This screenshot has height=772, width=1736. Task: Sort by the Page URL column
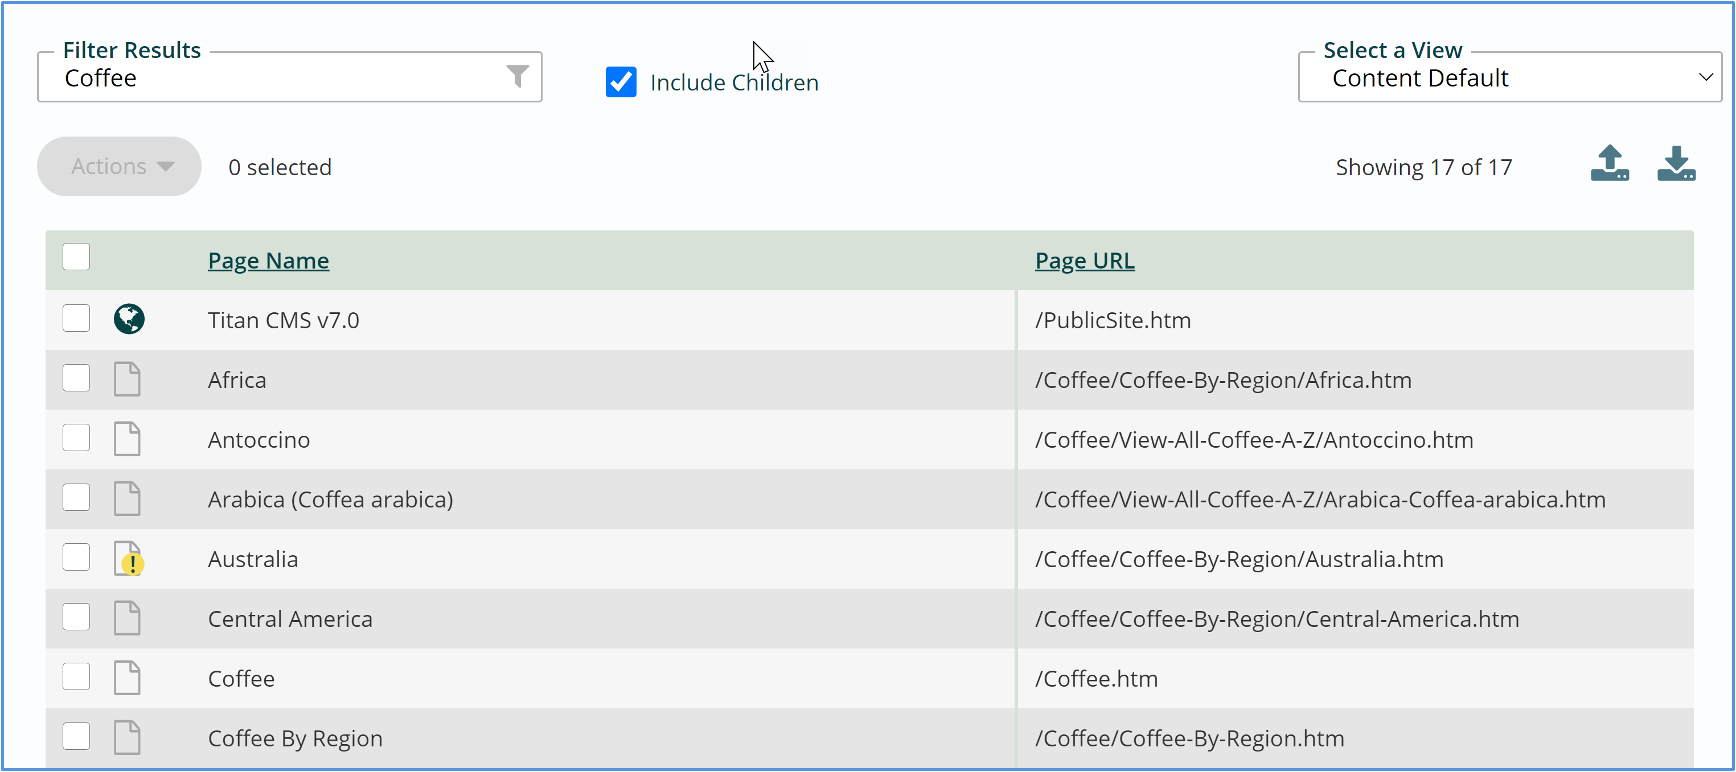pos(1085,261)
